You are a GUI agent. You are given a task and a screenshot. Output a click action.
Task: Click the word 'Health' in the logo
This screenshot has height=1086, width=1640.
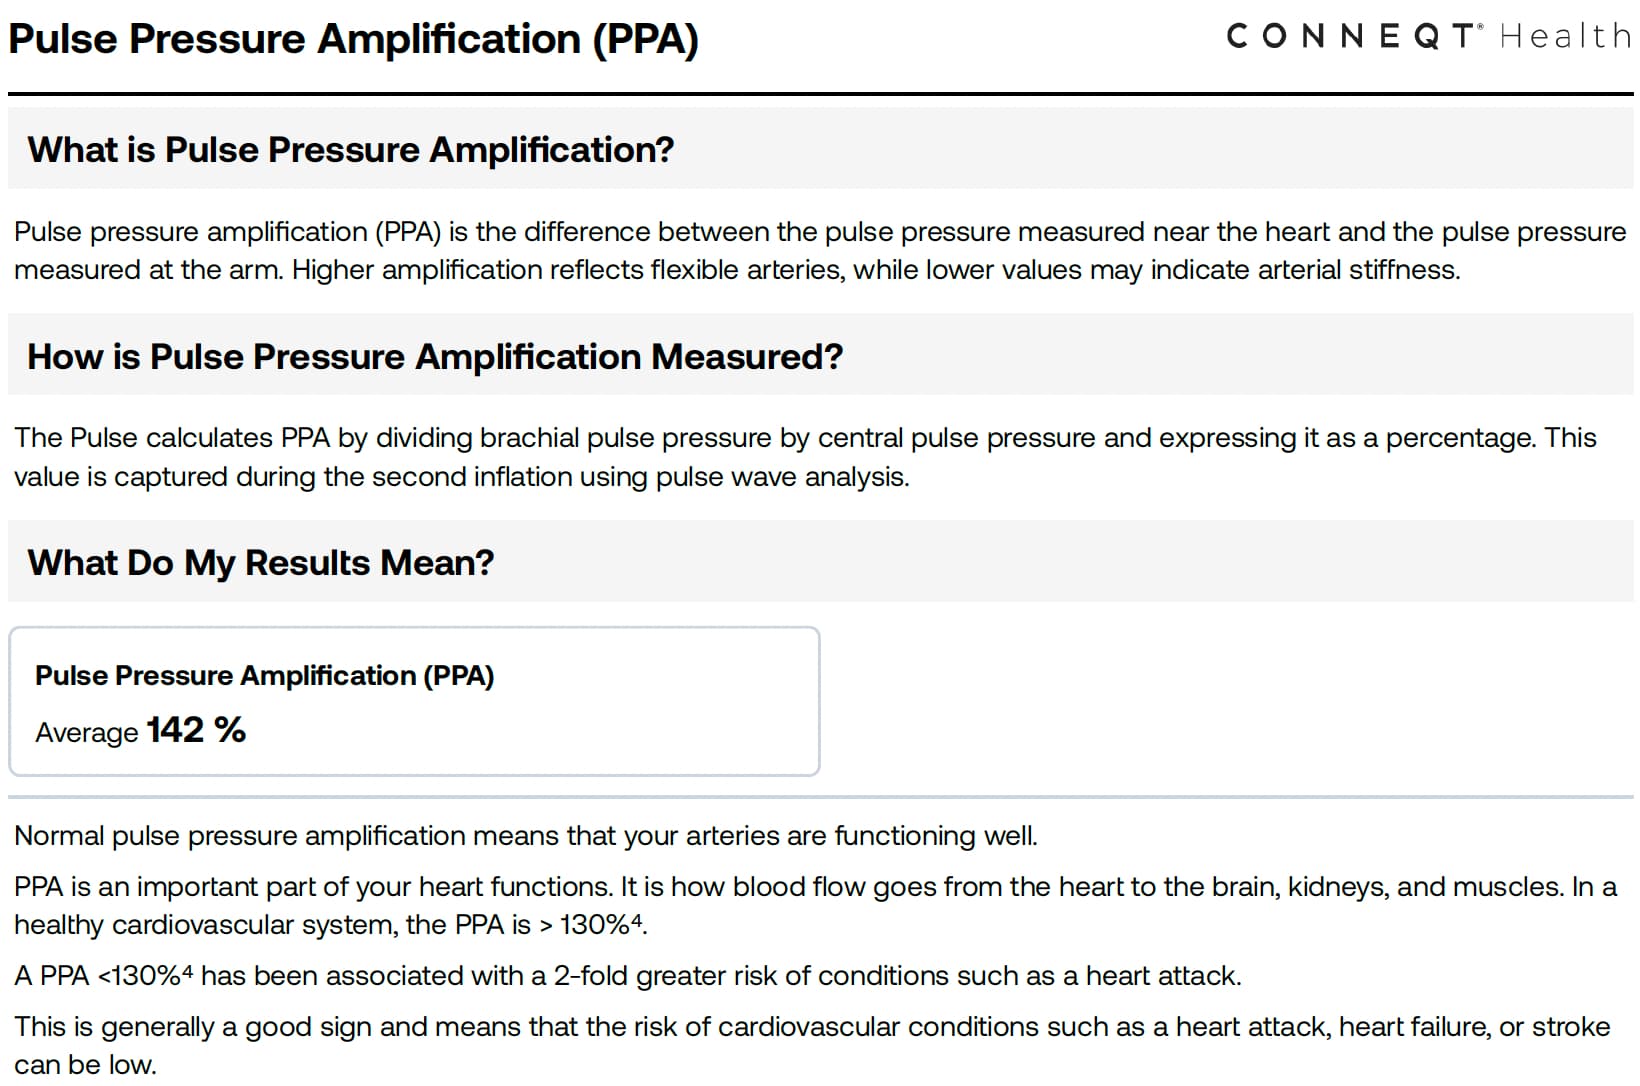[x=1565, y=37]
